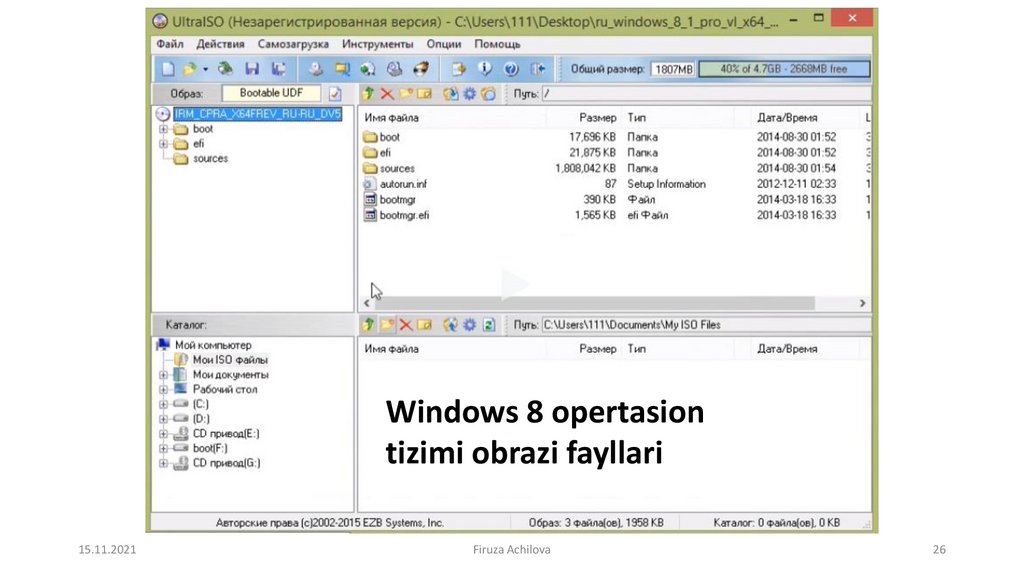The height and width of the screenshot is (576, 1024).
Task: Click the Exit icon on the main toolbar
Action: coord(538,69)
